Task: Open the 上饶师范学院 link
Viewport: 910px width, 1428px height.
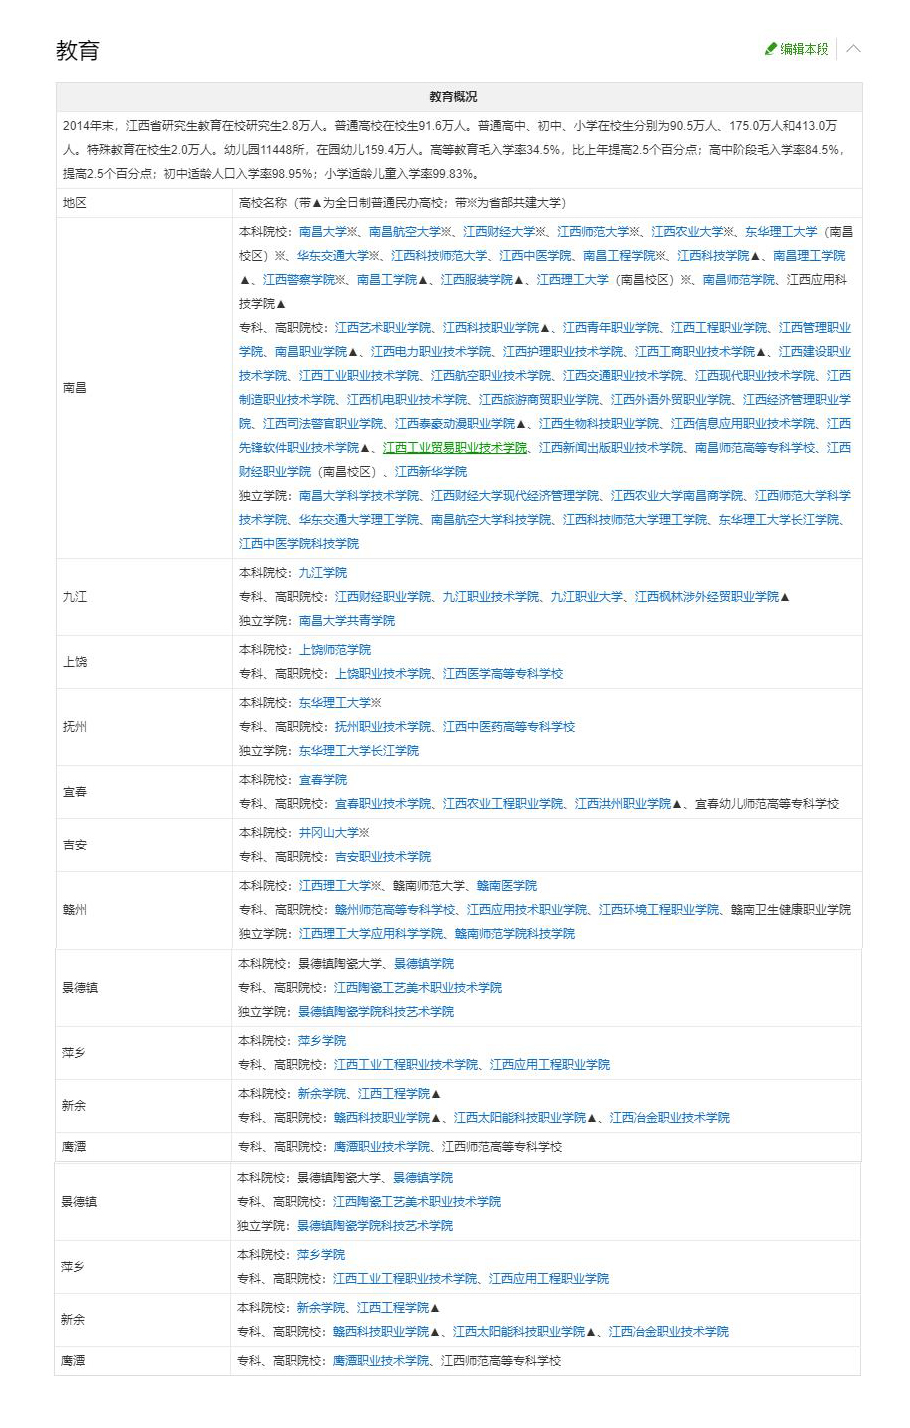Action: 335,650
